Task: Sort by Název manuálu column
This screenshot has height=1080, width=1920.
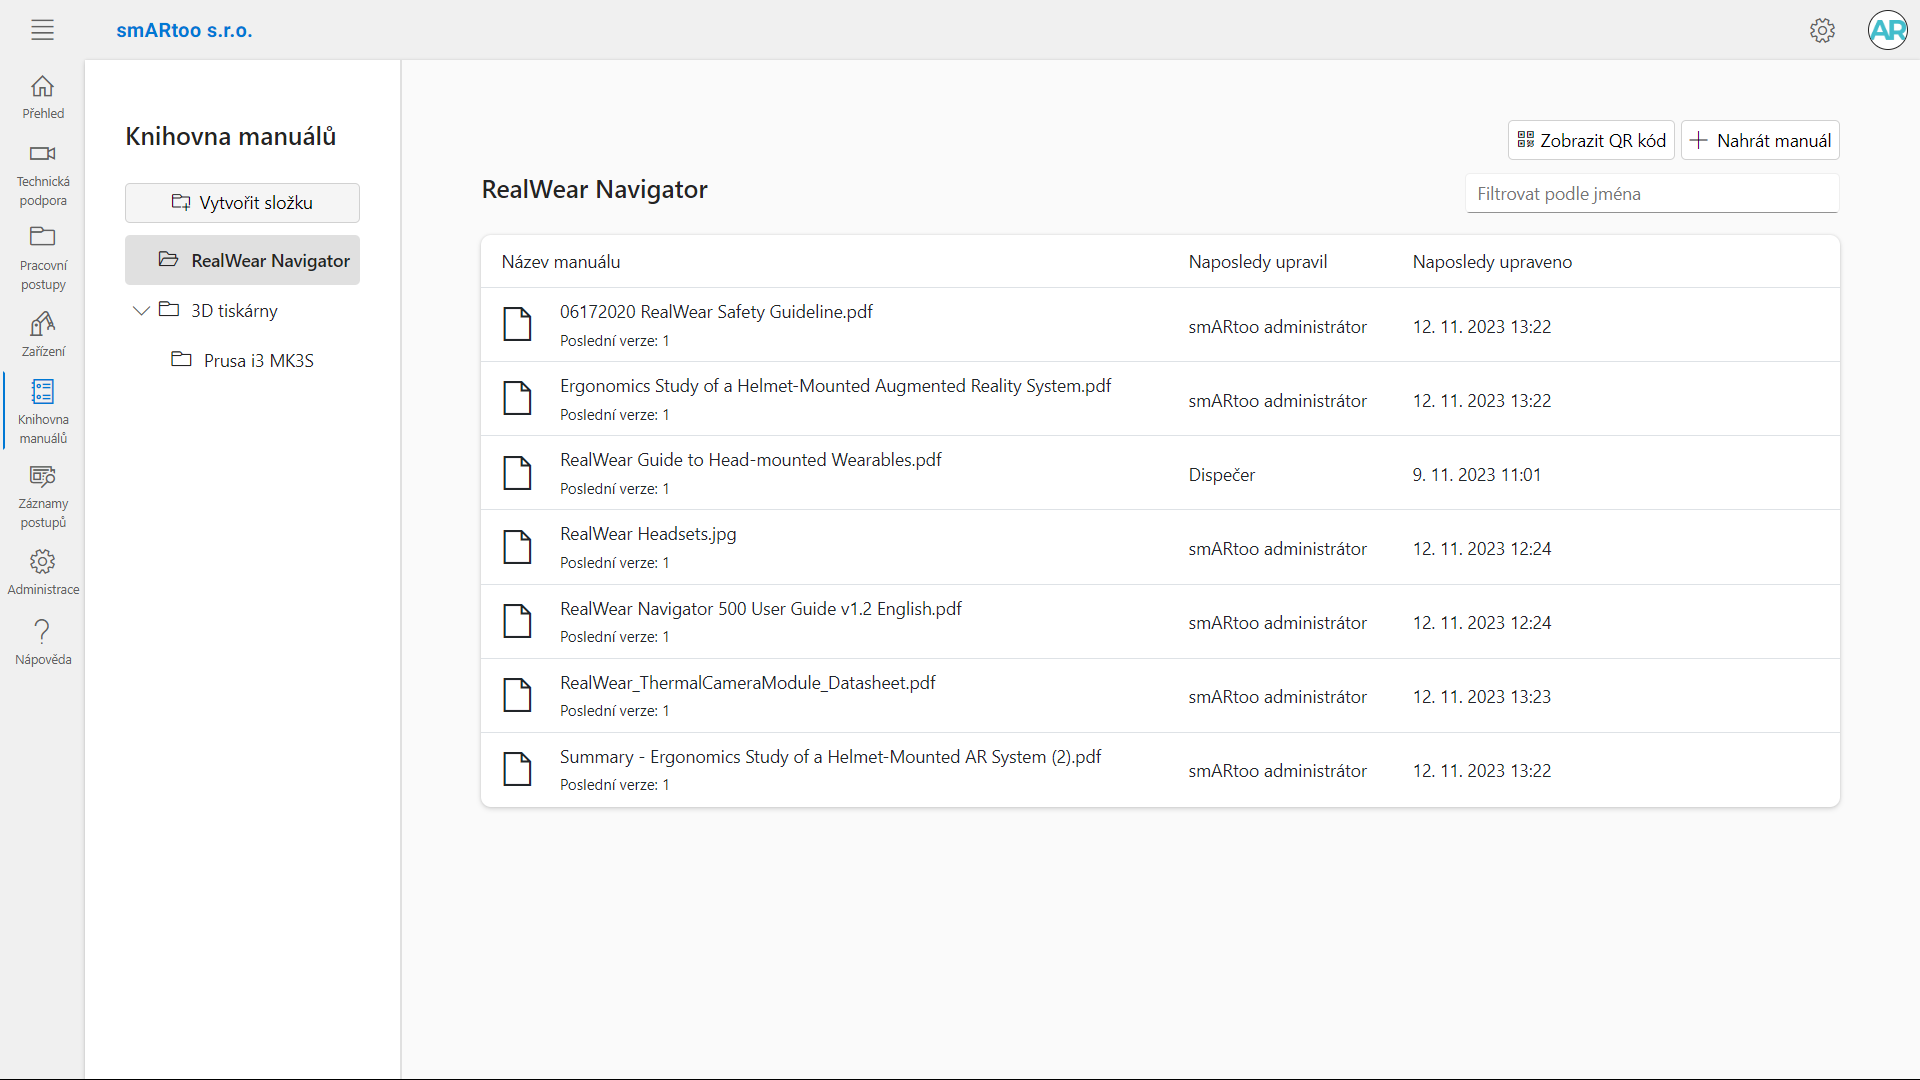Action: tap(561, 262)
